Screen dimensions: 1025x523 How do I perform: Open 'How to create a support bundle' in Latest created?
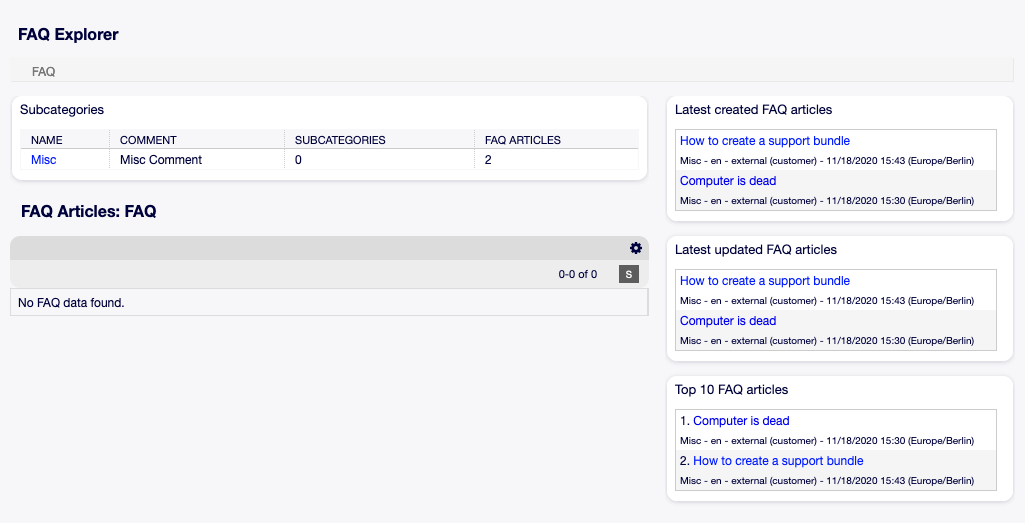(764, 141)
